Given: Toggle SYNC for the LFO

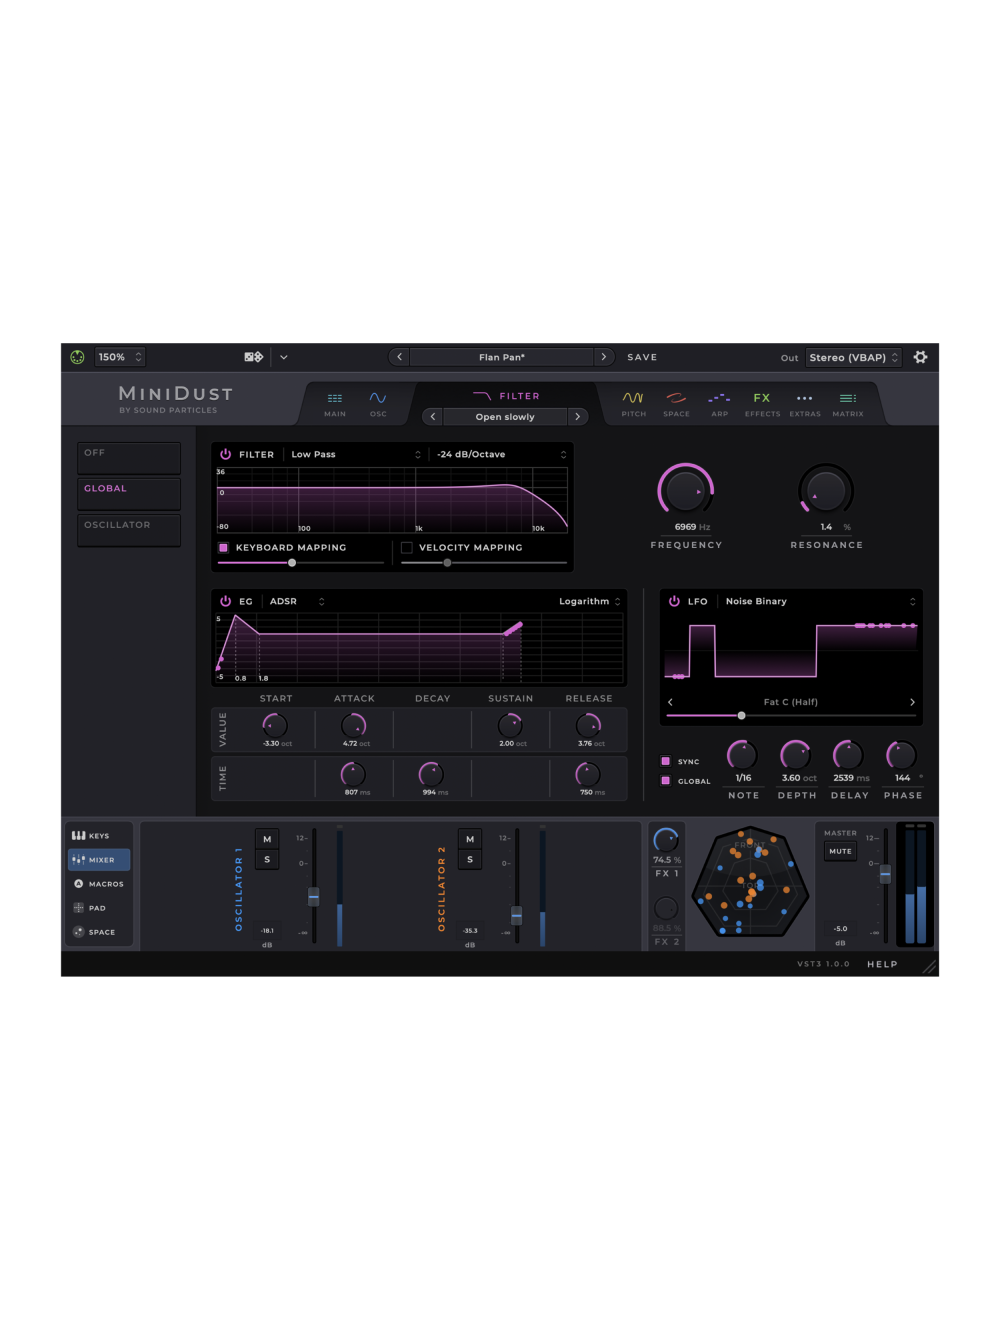Looking at the screenshot, I should coord(664,760).
